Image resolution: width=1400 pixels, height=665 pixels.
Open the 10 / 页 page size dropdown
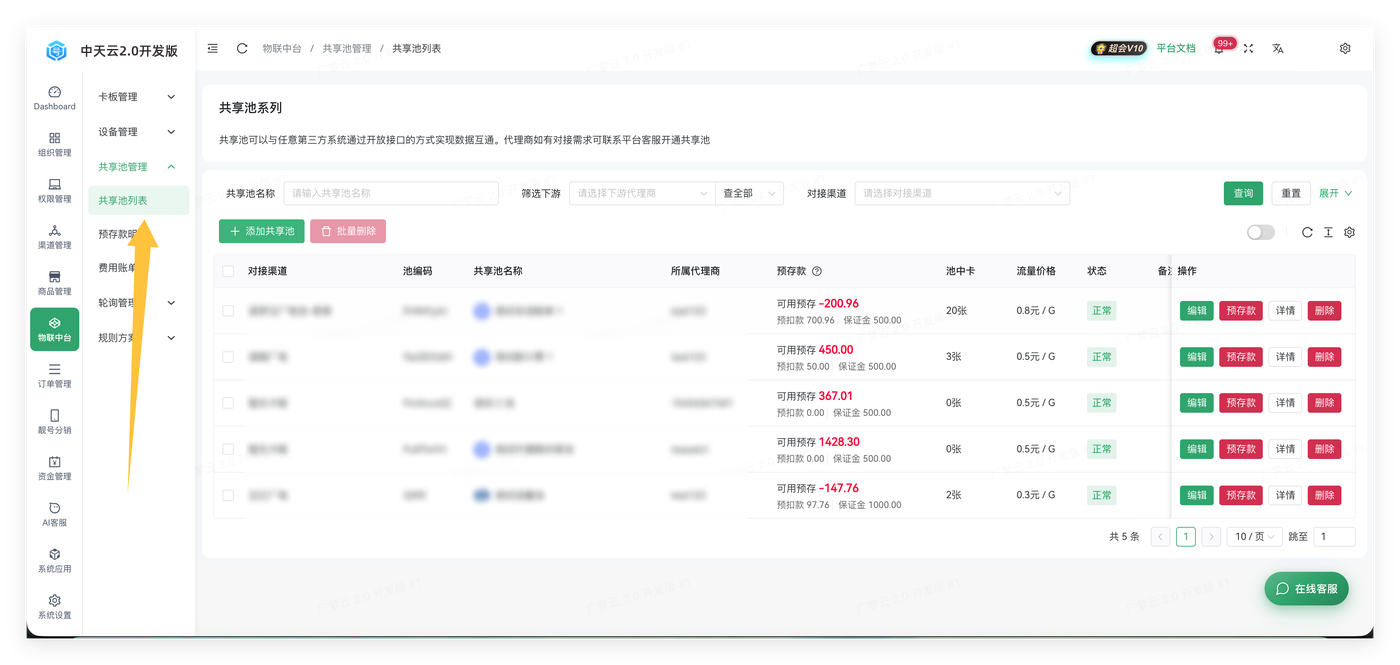[1255, 537]
